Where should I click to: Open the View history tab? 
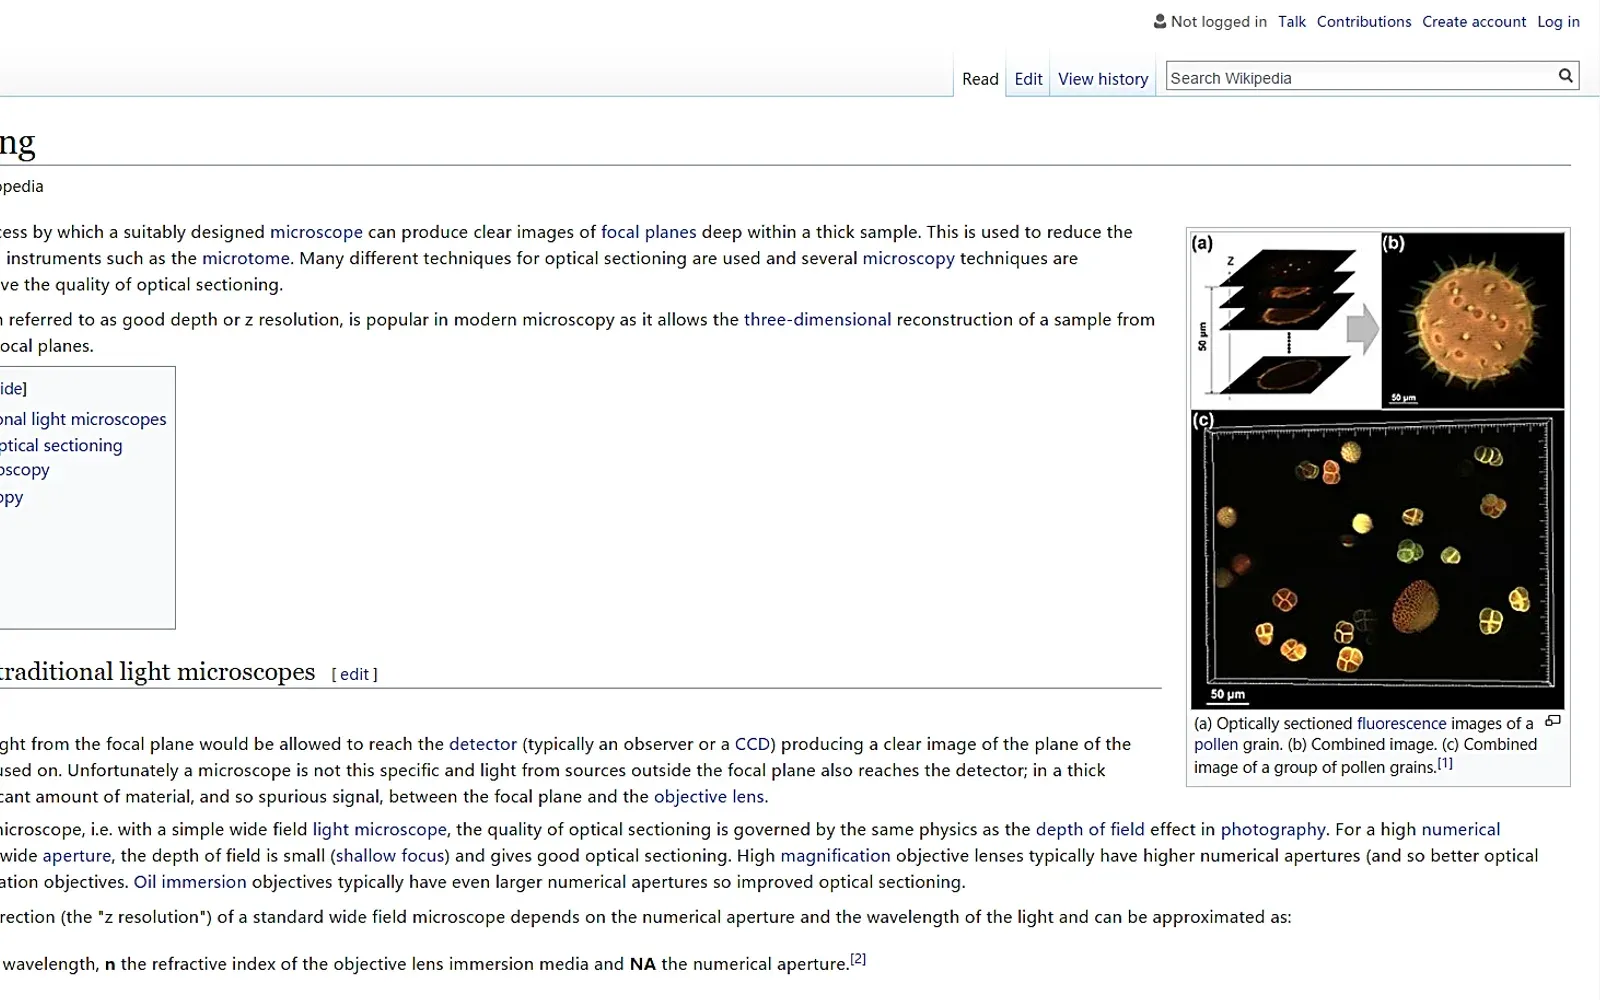click(1103, 79)
